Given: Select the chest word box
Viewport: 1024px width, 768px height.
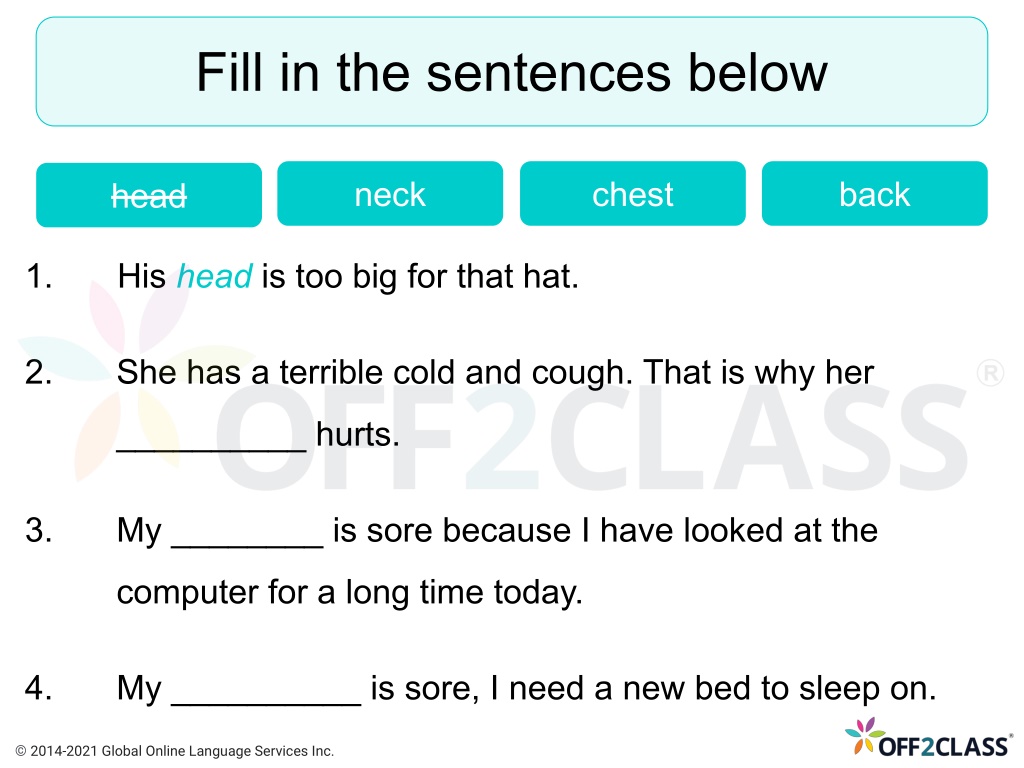Looking at the screenshot, I should coord(632,193).
